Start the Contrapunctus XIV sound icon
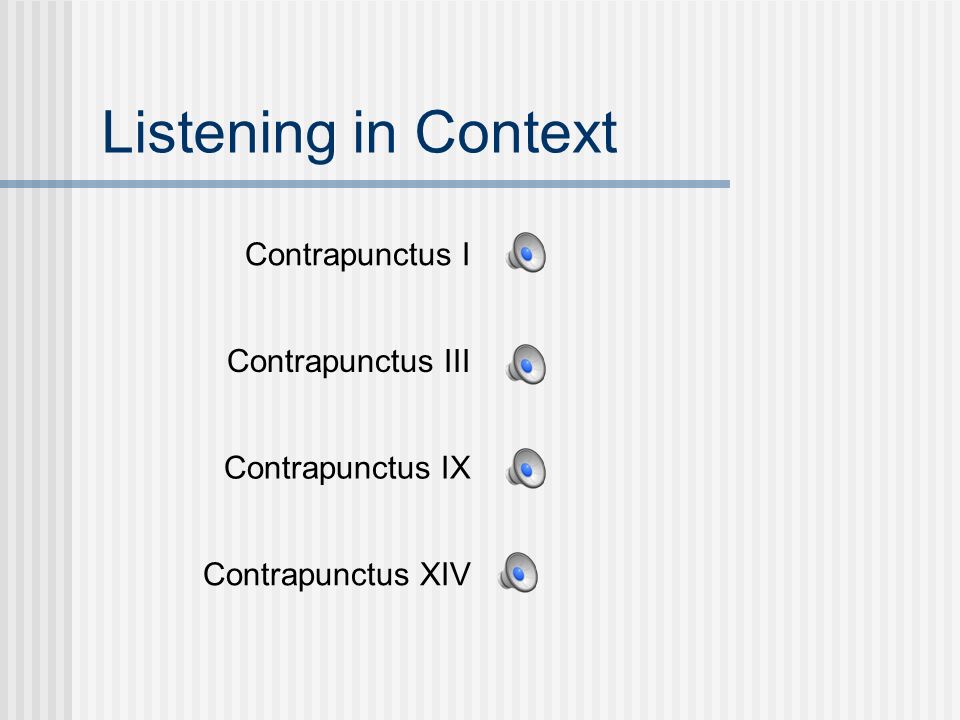This screenshot has width=960, height=720. (518, 572)
